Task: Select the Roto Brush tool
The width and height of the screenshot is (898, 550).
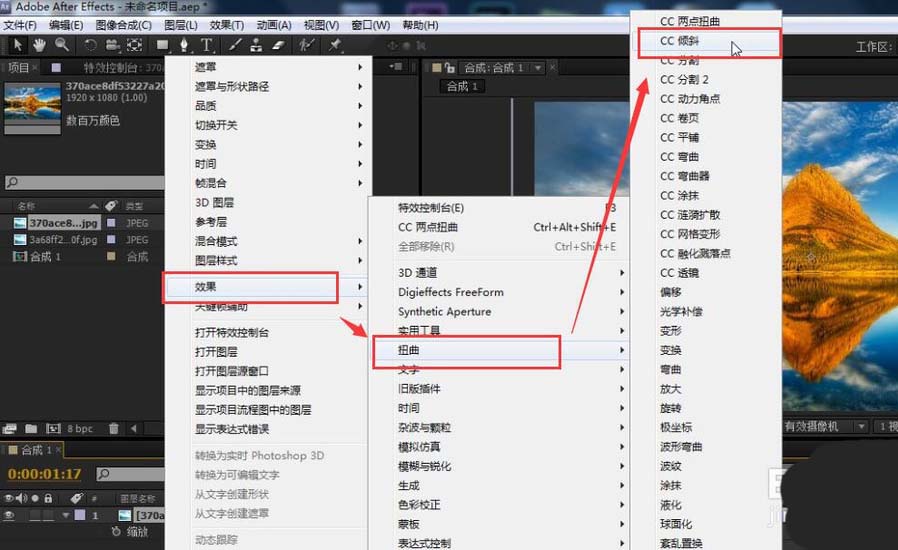Action: (x=306, y=45)
